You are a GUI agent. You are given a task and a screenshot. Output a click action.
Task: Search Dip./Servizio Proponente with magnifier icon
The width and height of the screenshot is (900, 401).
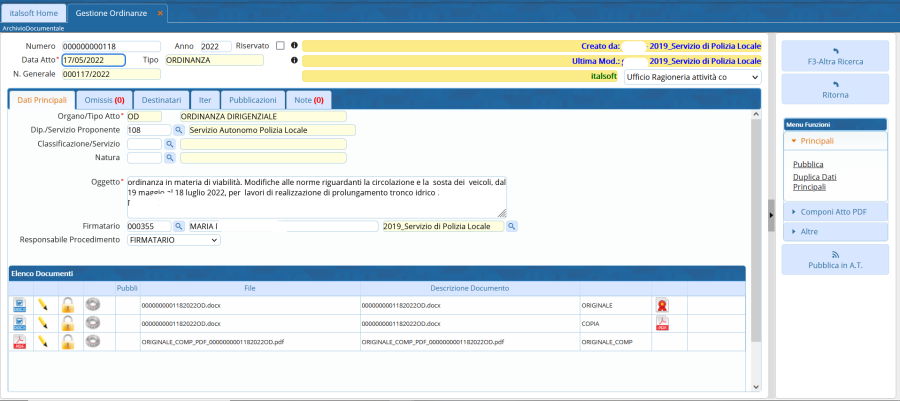[x=179, y=130]
